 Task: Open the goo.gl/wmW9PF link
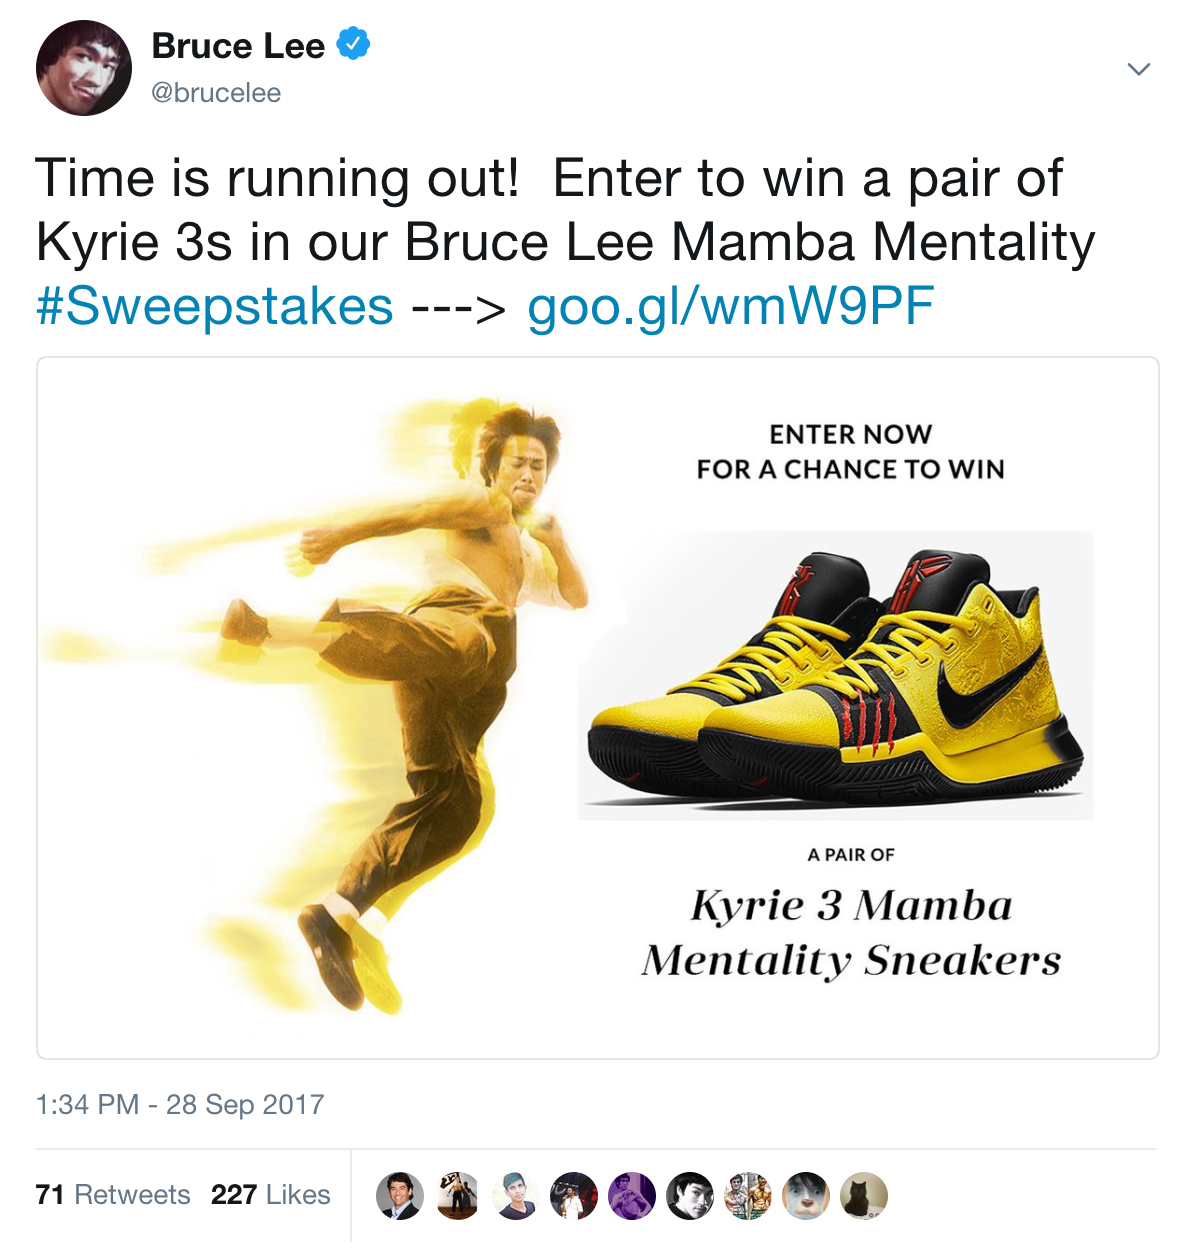click(x=730, y=306)
